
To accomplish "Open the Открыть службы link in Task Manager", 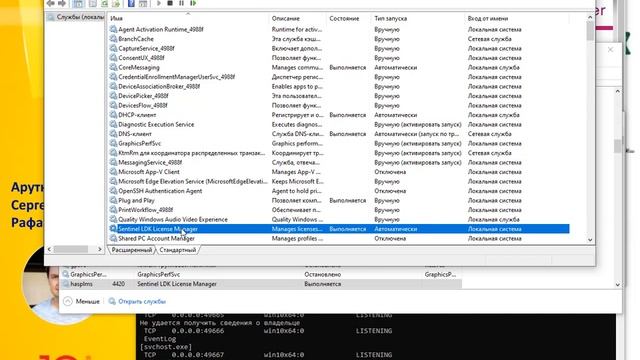I will point(142,302).
